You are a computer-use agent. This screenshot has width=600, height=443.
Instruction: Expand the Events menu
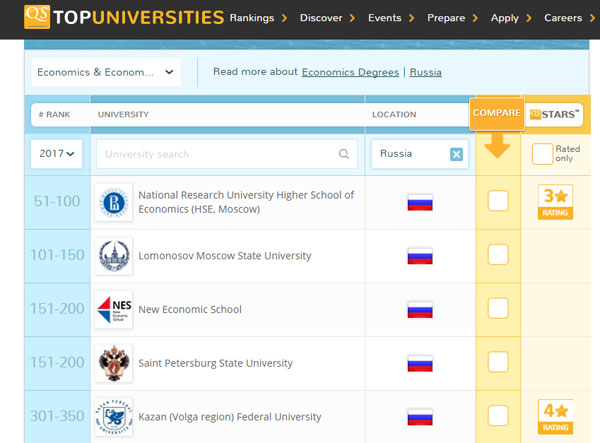(x=391, y=18)
